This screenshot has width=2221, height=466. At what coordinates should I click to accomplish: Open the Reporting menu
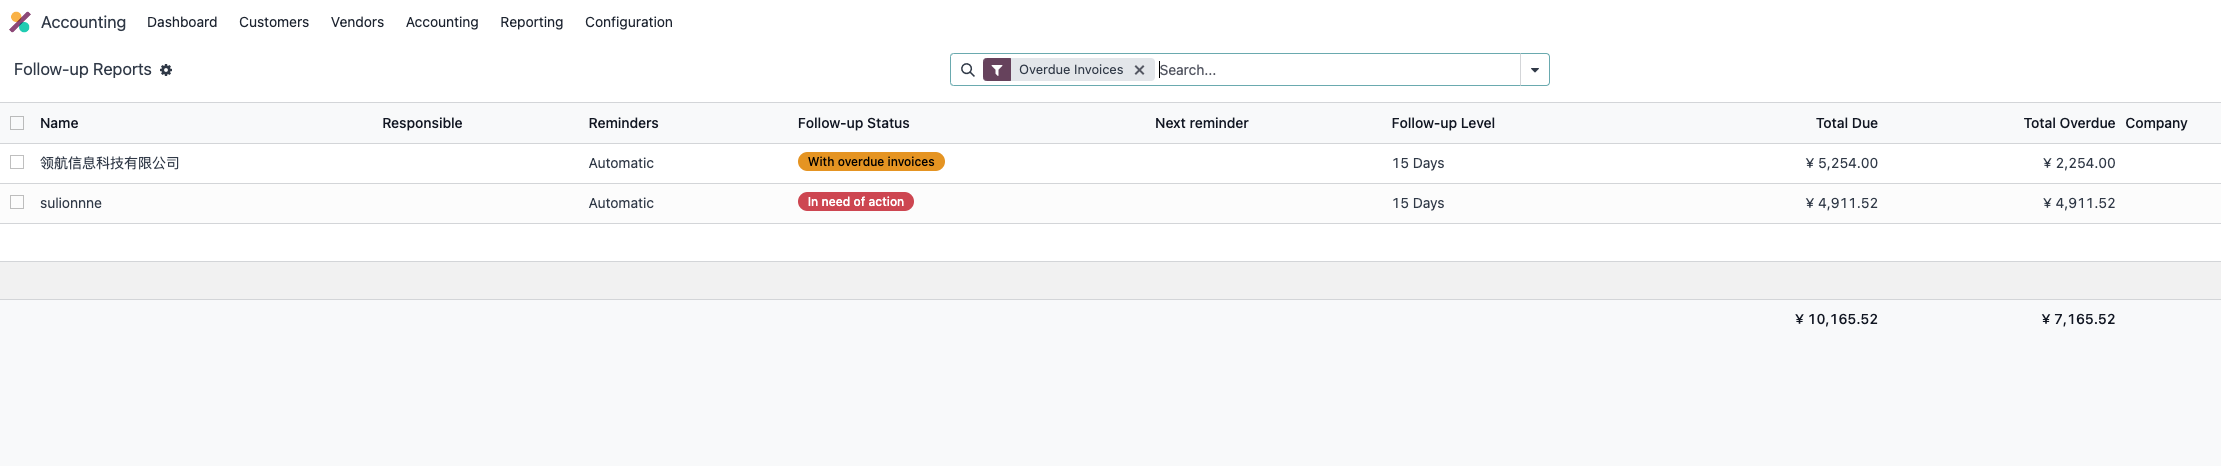(x=532, y=22)
